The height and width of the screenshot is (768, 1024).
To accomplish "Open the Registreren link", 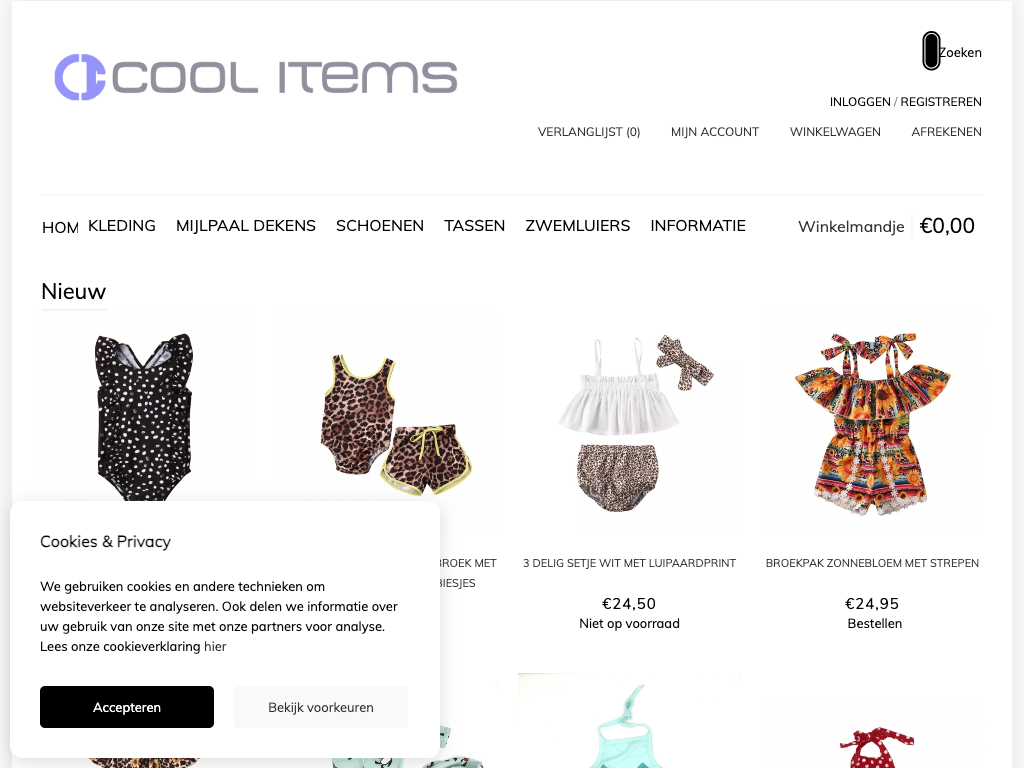I will pos(940,102).
